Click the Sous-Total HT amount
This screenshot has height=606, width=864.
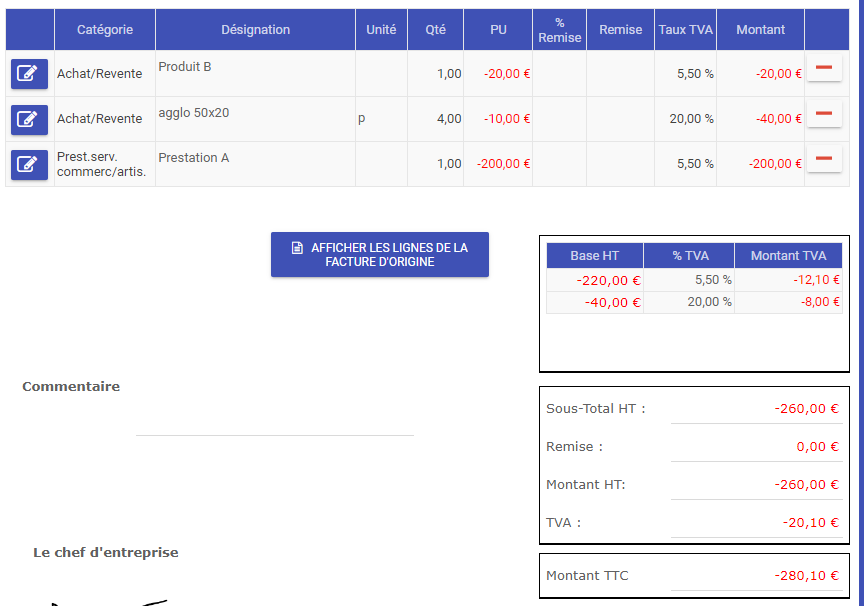tap(806, 408)
